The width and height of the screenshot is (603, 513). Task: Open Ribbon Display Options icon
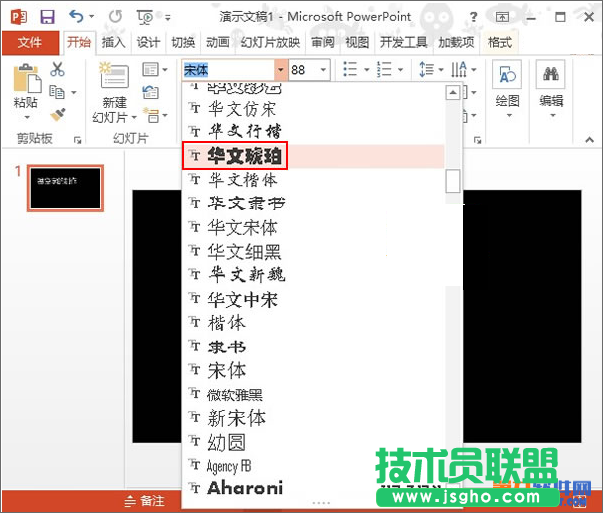pos(502,17)
